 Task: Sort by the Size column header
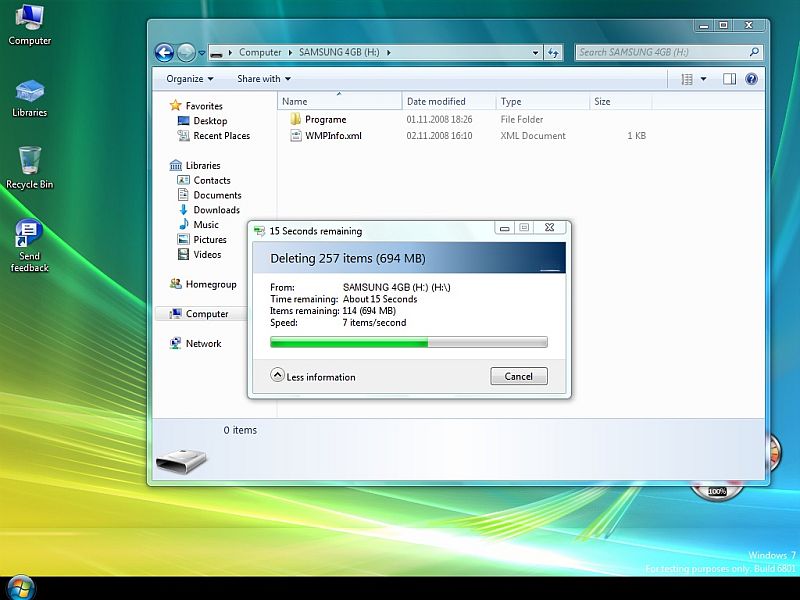pyautogui.click(x=620, y=102)
